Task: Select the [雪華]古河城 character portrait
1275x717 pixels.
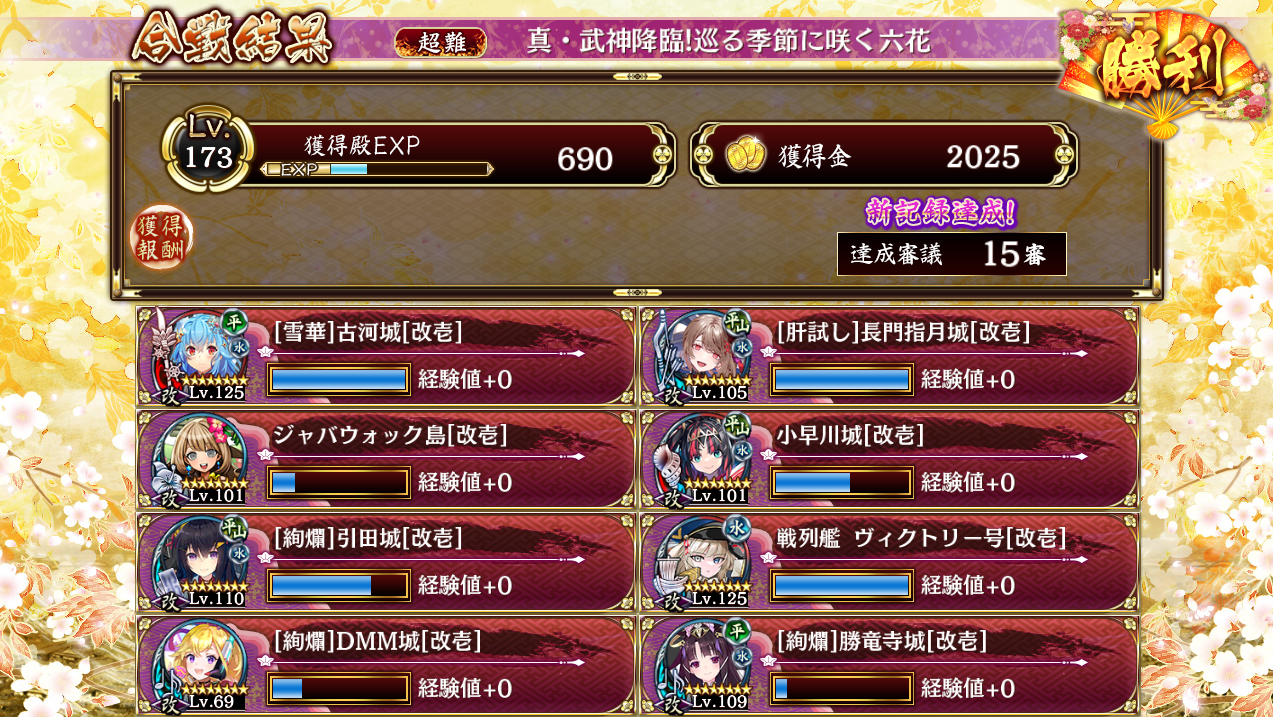Action: click(x=198, y=354)
